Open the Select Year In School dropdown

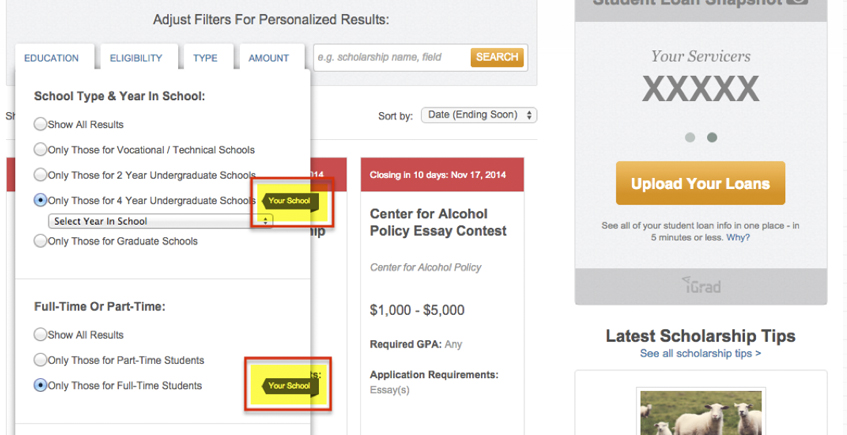(160, 221)
